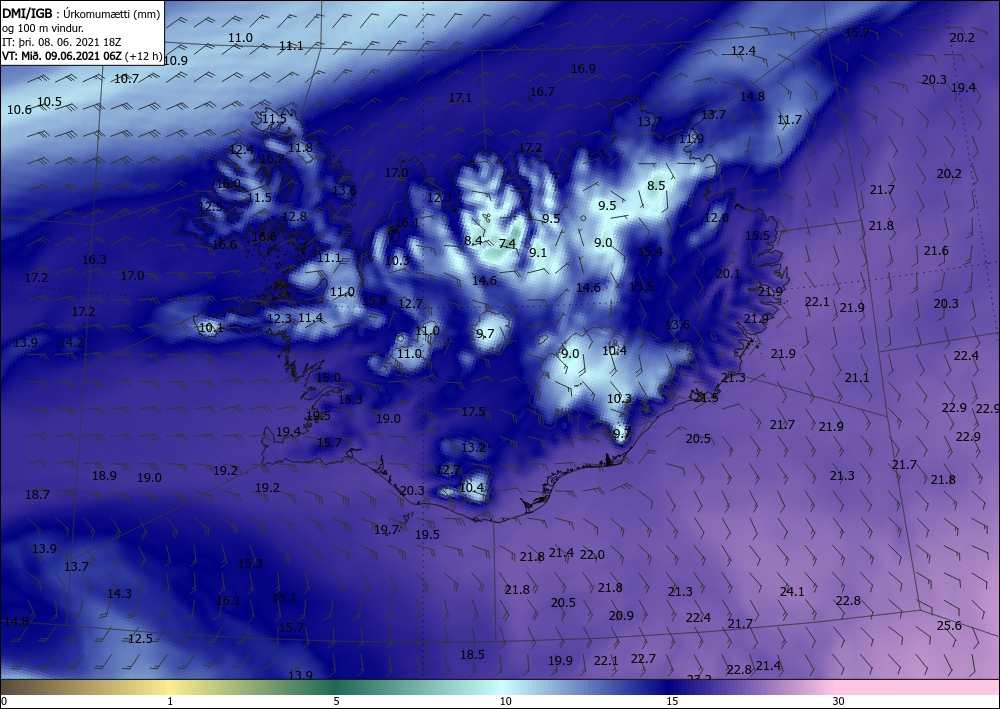Click the 5 mark on the color scale
The width and height of the screenshot is (1000, 709).
pos(336,701)
